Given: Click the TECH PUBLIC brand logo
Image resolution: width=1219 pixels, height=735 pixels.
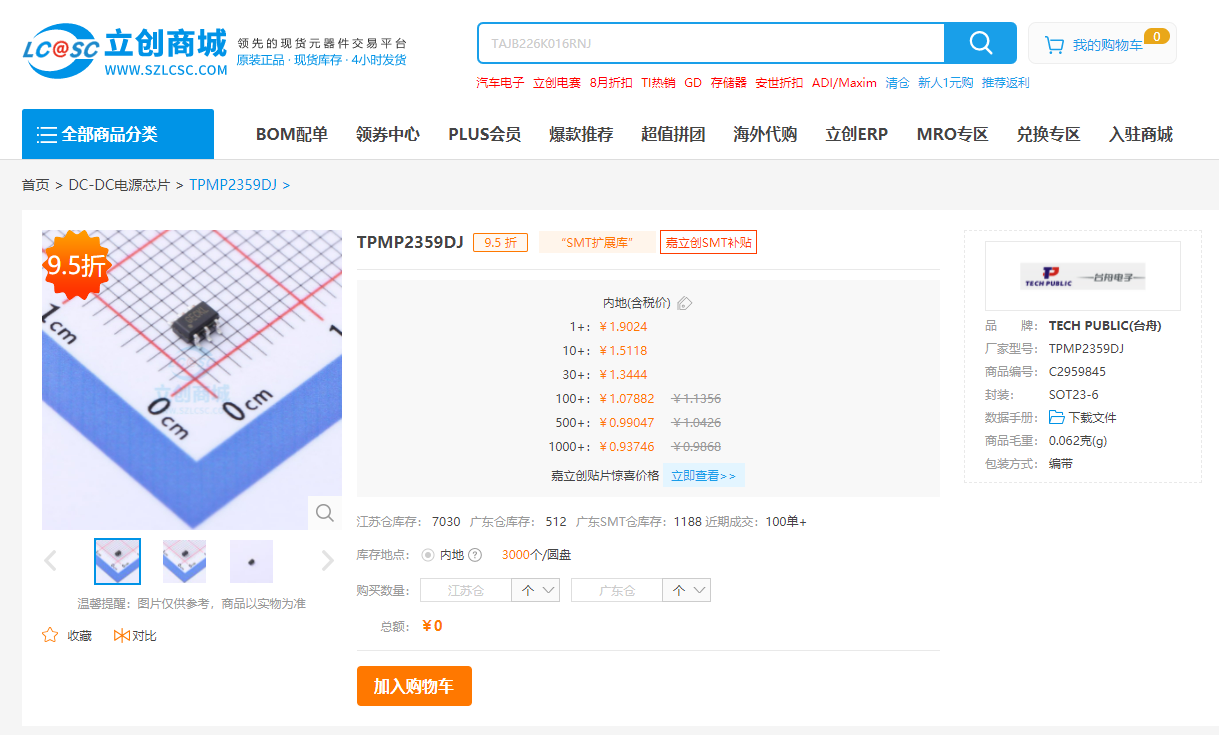Looking at the screenshot, I should coord(1082,276).
